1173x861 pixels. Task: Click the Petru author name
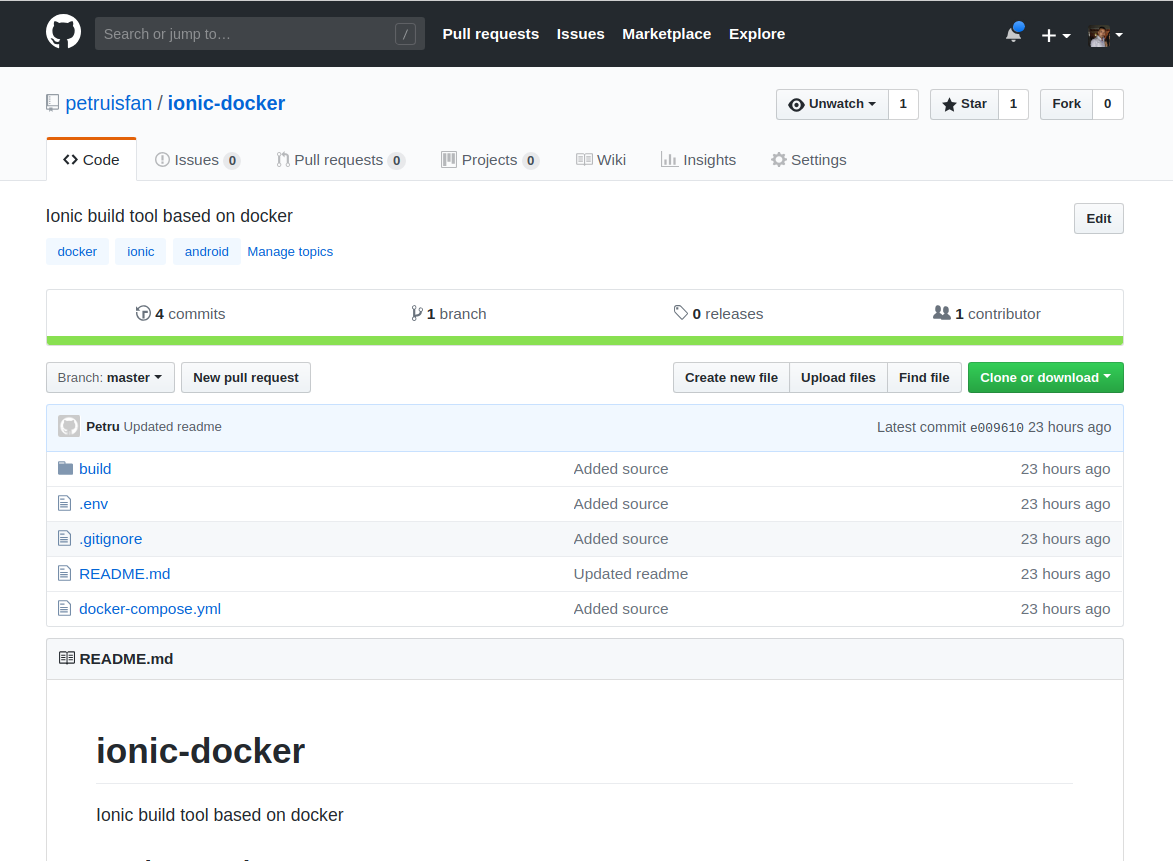[x=102, y=426]
